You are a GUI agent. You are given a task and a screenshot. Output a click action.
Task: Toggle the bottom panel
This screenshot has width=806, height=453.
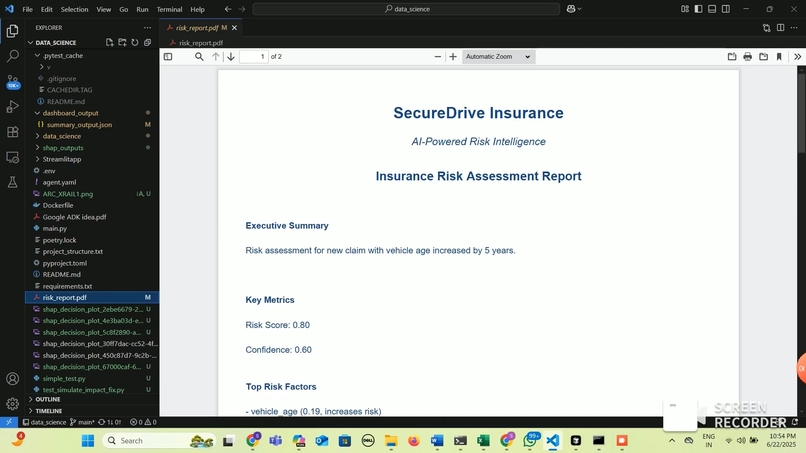[712, 9]
